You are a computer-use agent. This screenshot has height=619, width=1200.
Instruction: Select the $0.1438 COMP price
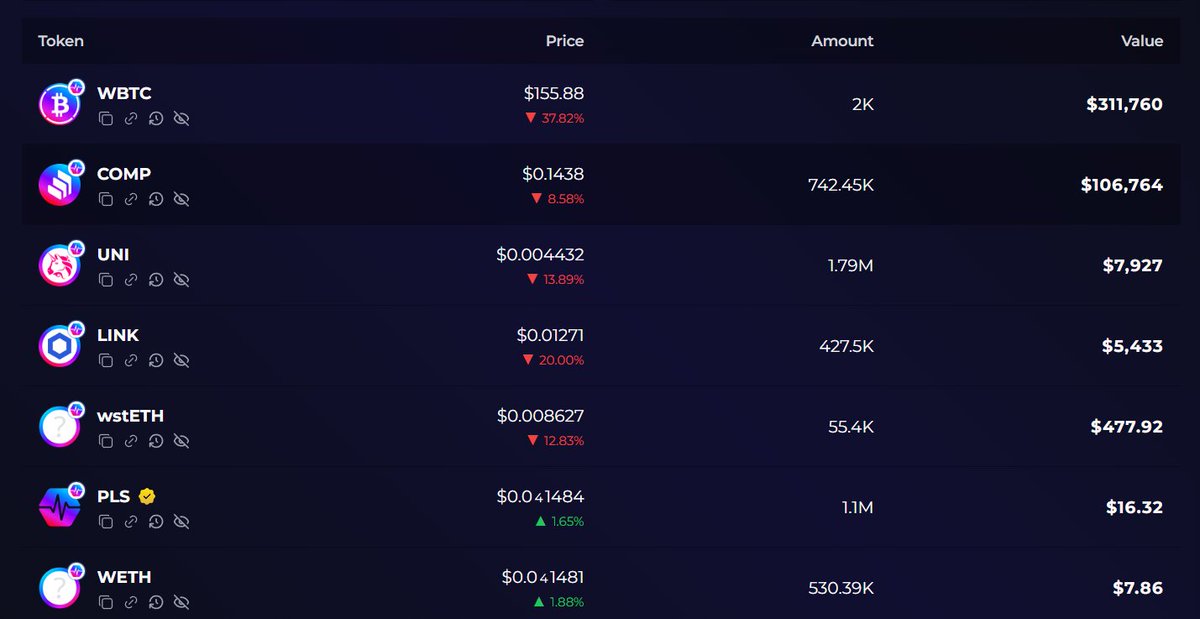coord(553,174)
